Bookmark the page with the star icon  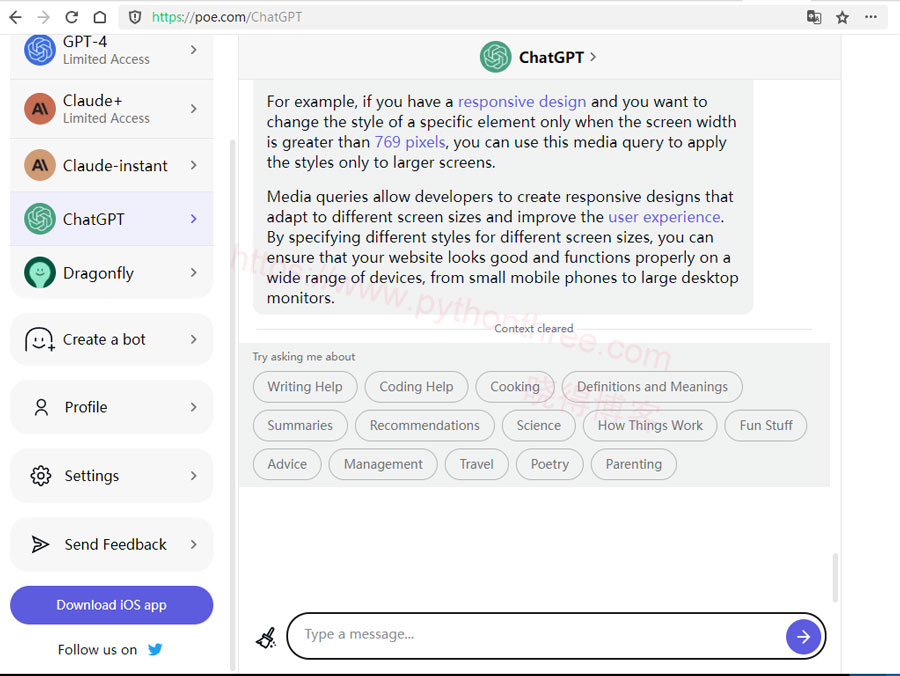(x=842, y=17)
